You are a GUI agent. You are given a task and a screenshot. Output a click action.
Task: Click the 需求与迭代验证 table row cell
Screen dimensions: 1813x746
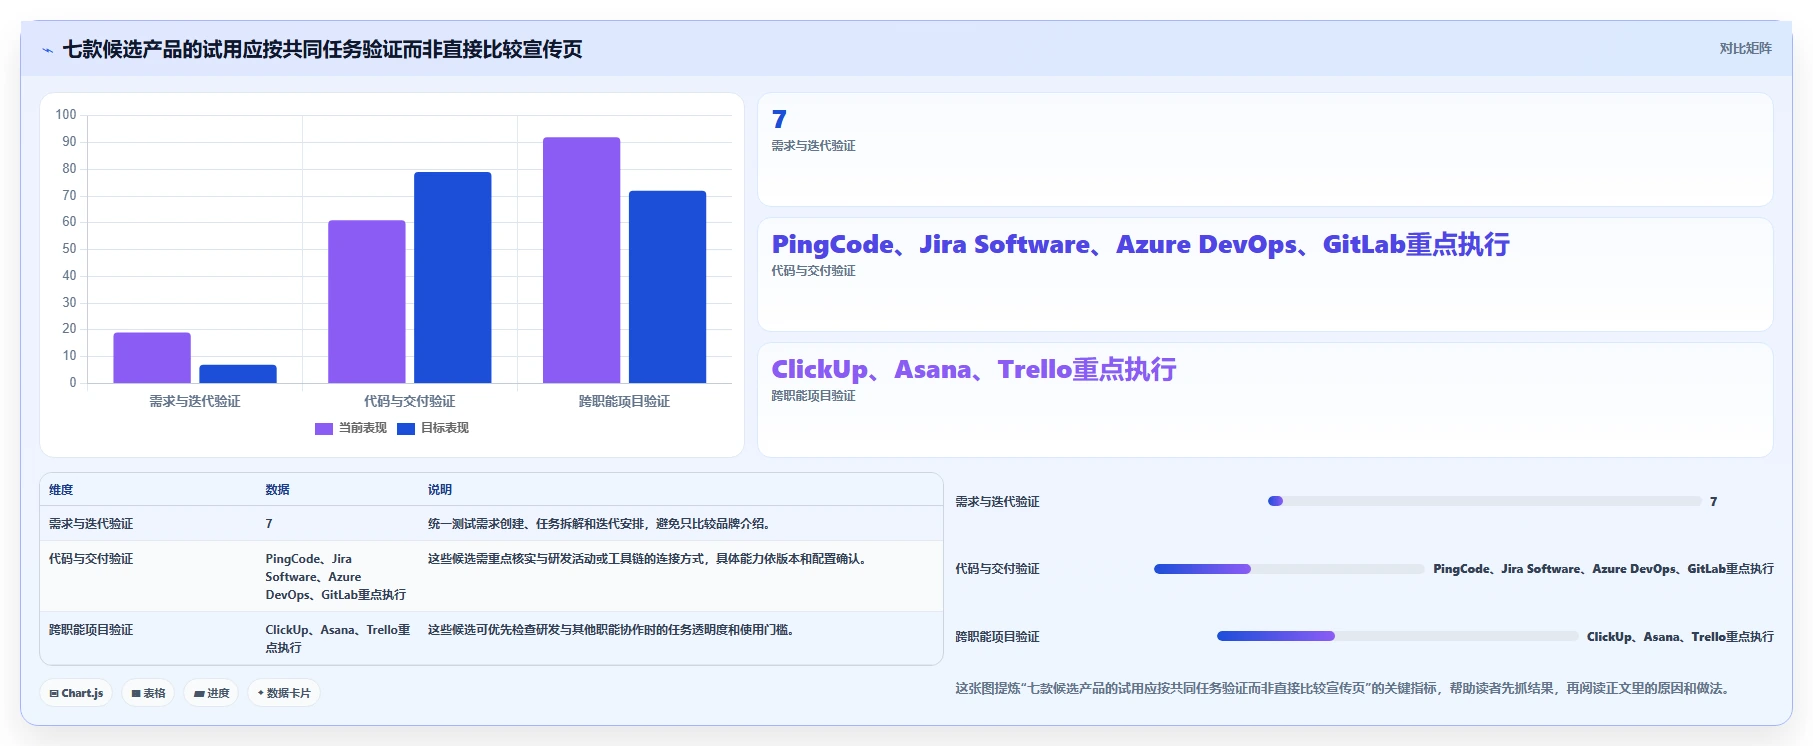coord(91,524)
